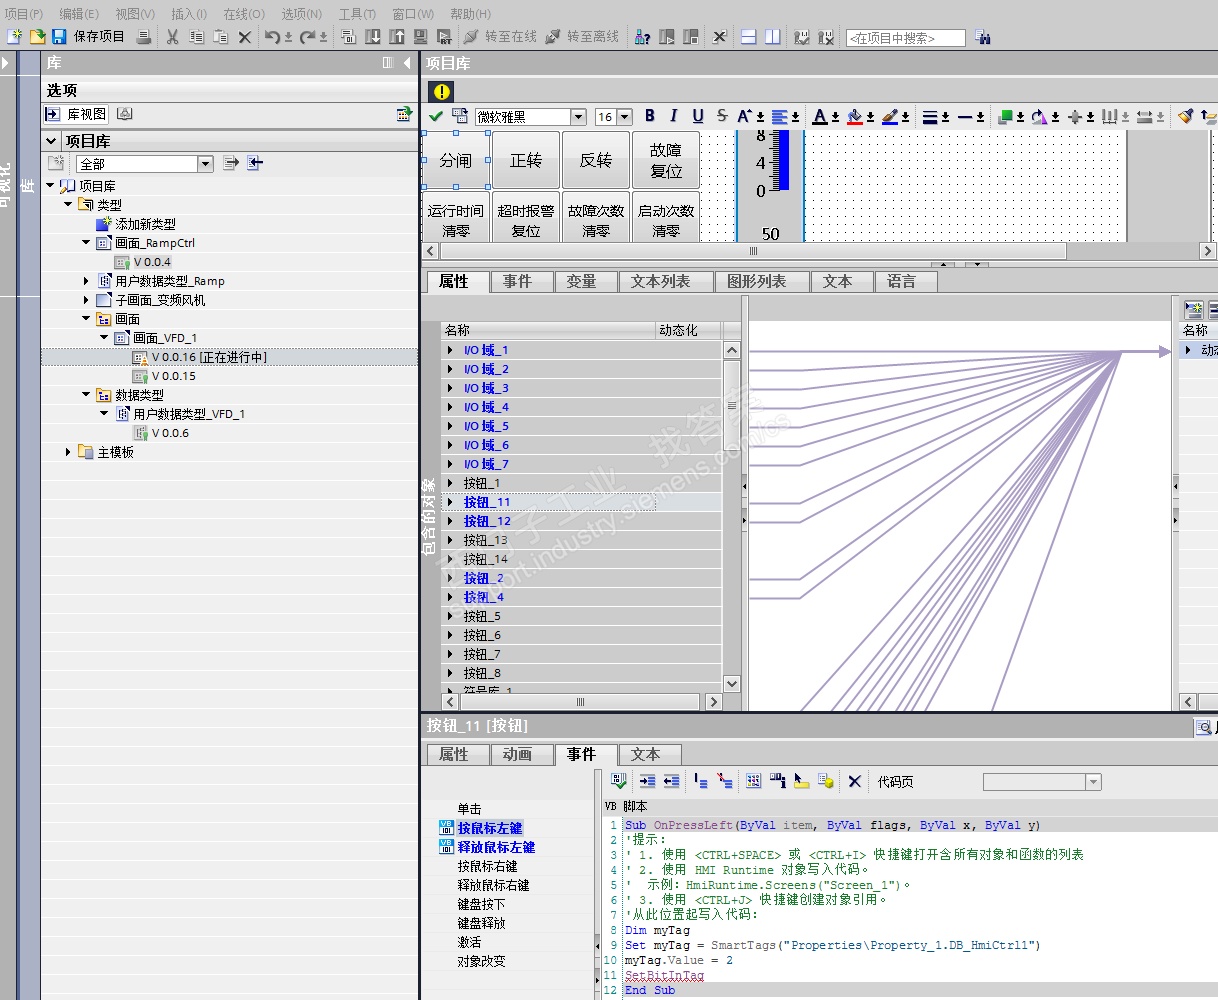Click the scissors cut icon

[x=172, y=37]
